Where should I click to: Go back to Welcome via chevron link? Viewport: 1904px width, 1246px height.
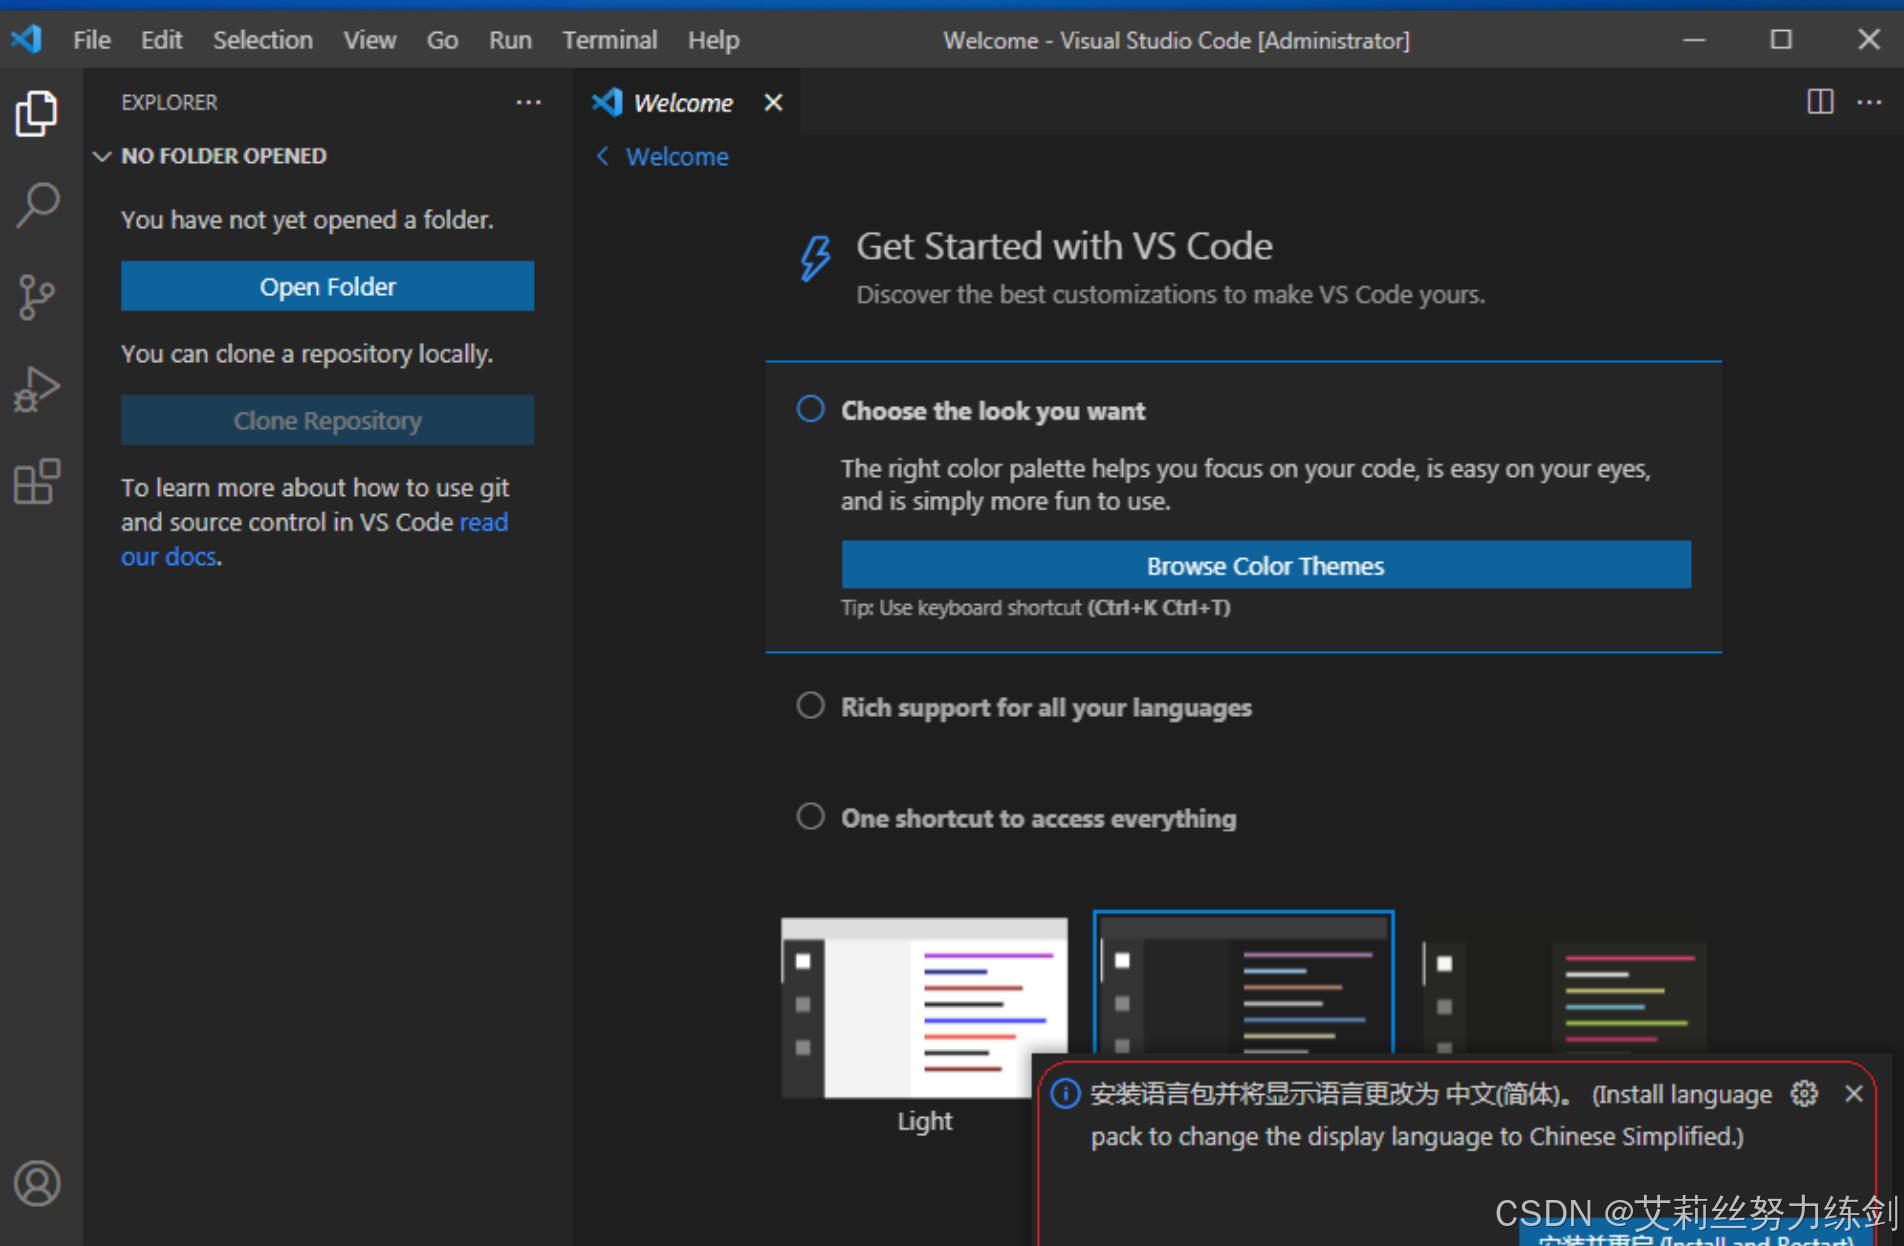[x=662, y=157]
